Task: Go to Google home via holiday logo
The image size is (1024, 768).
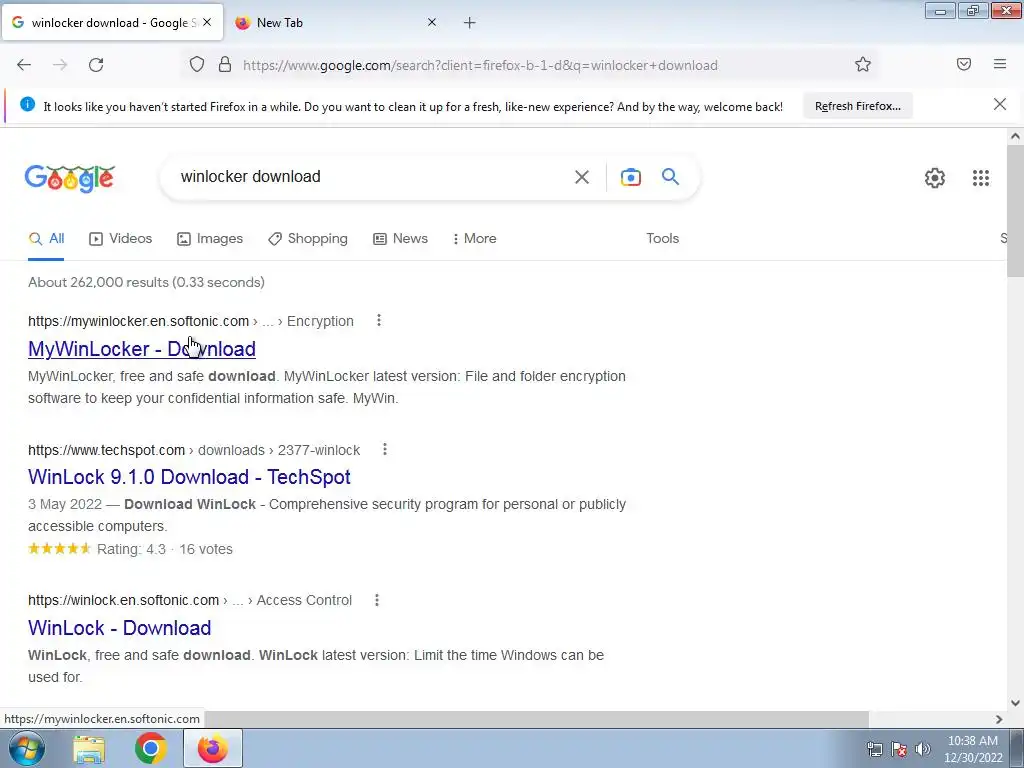Action: [x=70, y=178]
